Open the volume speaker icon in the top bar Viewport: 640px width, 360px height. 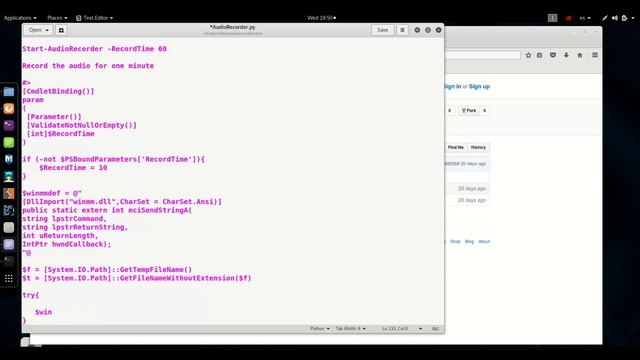tap(614, 18)
